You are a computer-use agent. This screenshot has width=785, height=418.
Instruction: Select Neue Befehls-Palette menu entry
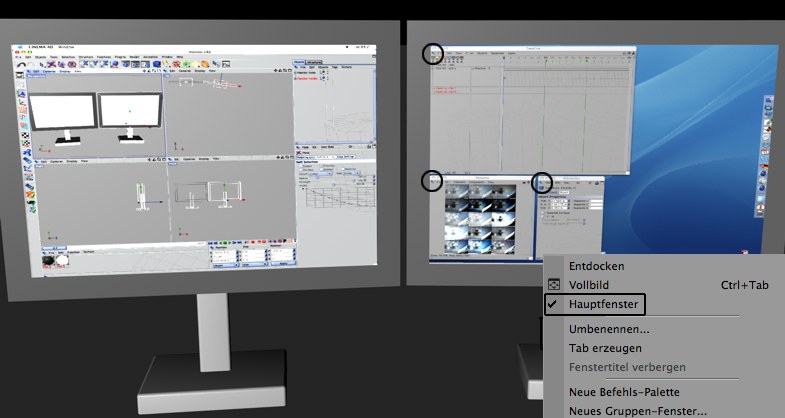(624, 392)
